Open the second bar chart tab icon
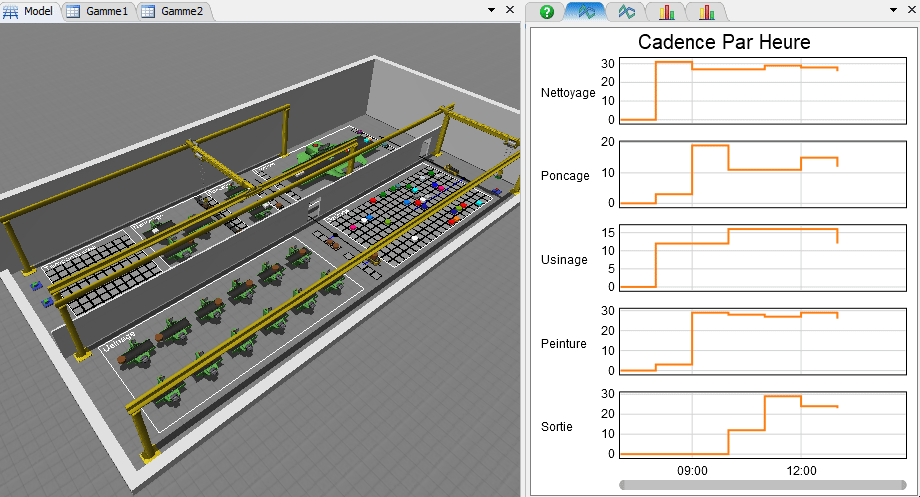 (x=706, y=12)
